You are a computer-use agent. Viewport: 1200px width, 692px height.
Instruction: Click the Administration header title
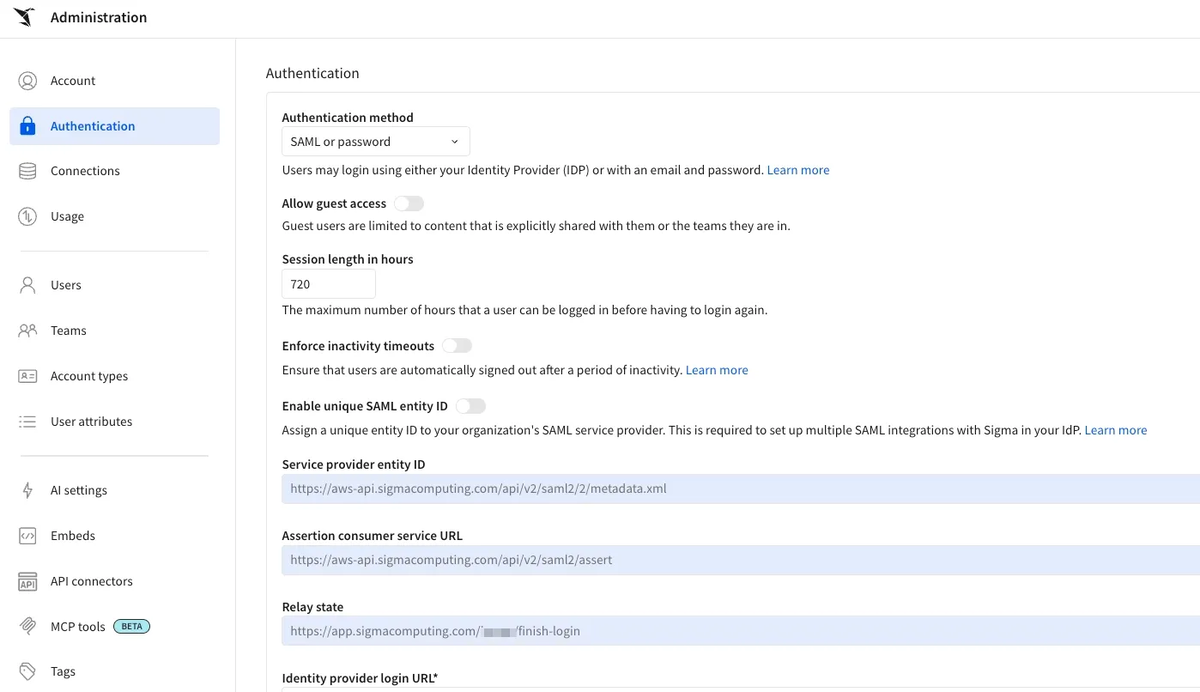coord(99,18)
